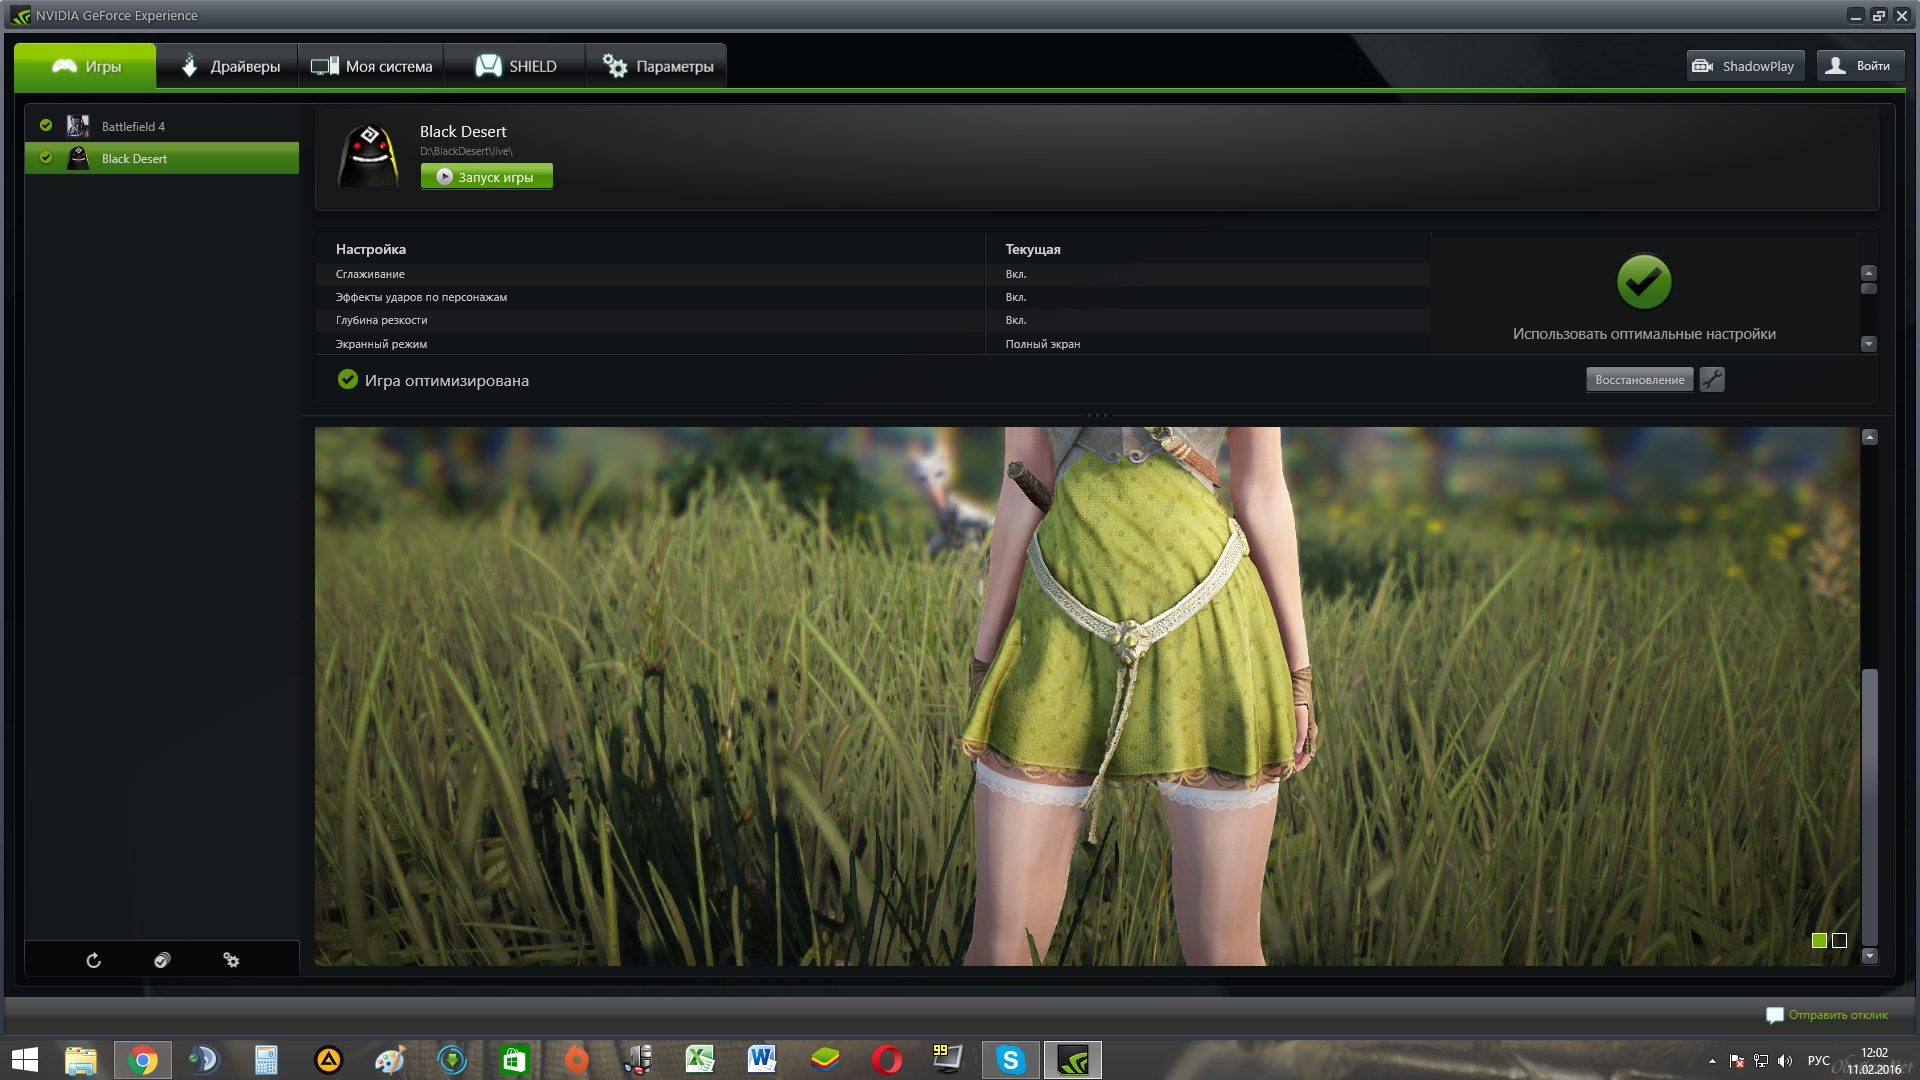The height and width of the screenshot is (1080, 1920).
Task: Click the screenshot panel scrollbar thumb
Action: (1869, 806)
